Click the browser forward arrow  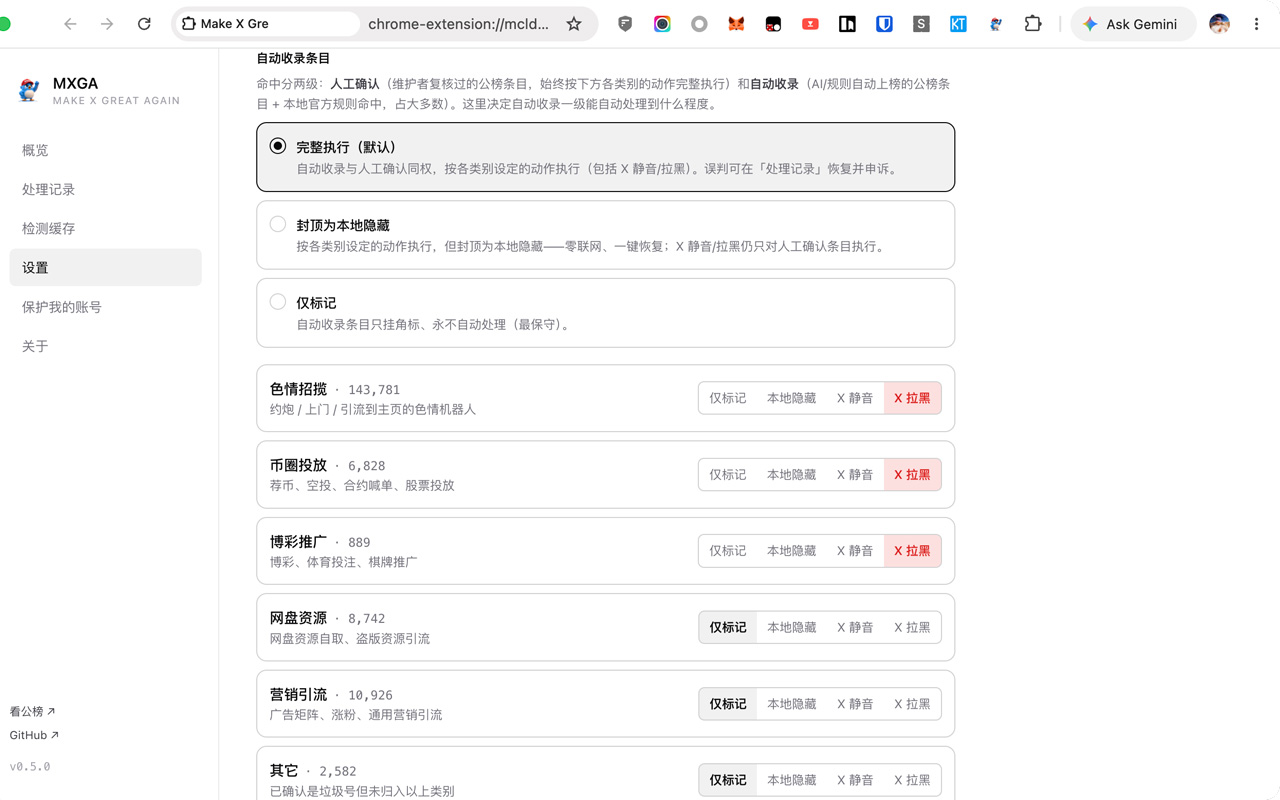pyautogui.click(x=107, y=24)
